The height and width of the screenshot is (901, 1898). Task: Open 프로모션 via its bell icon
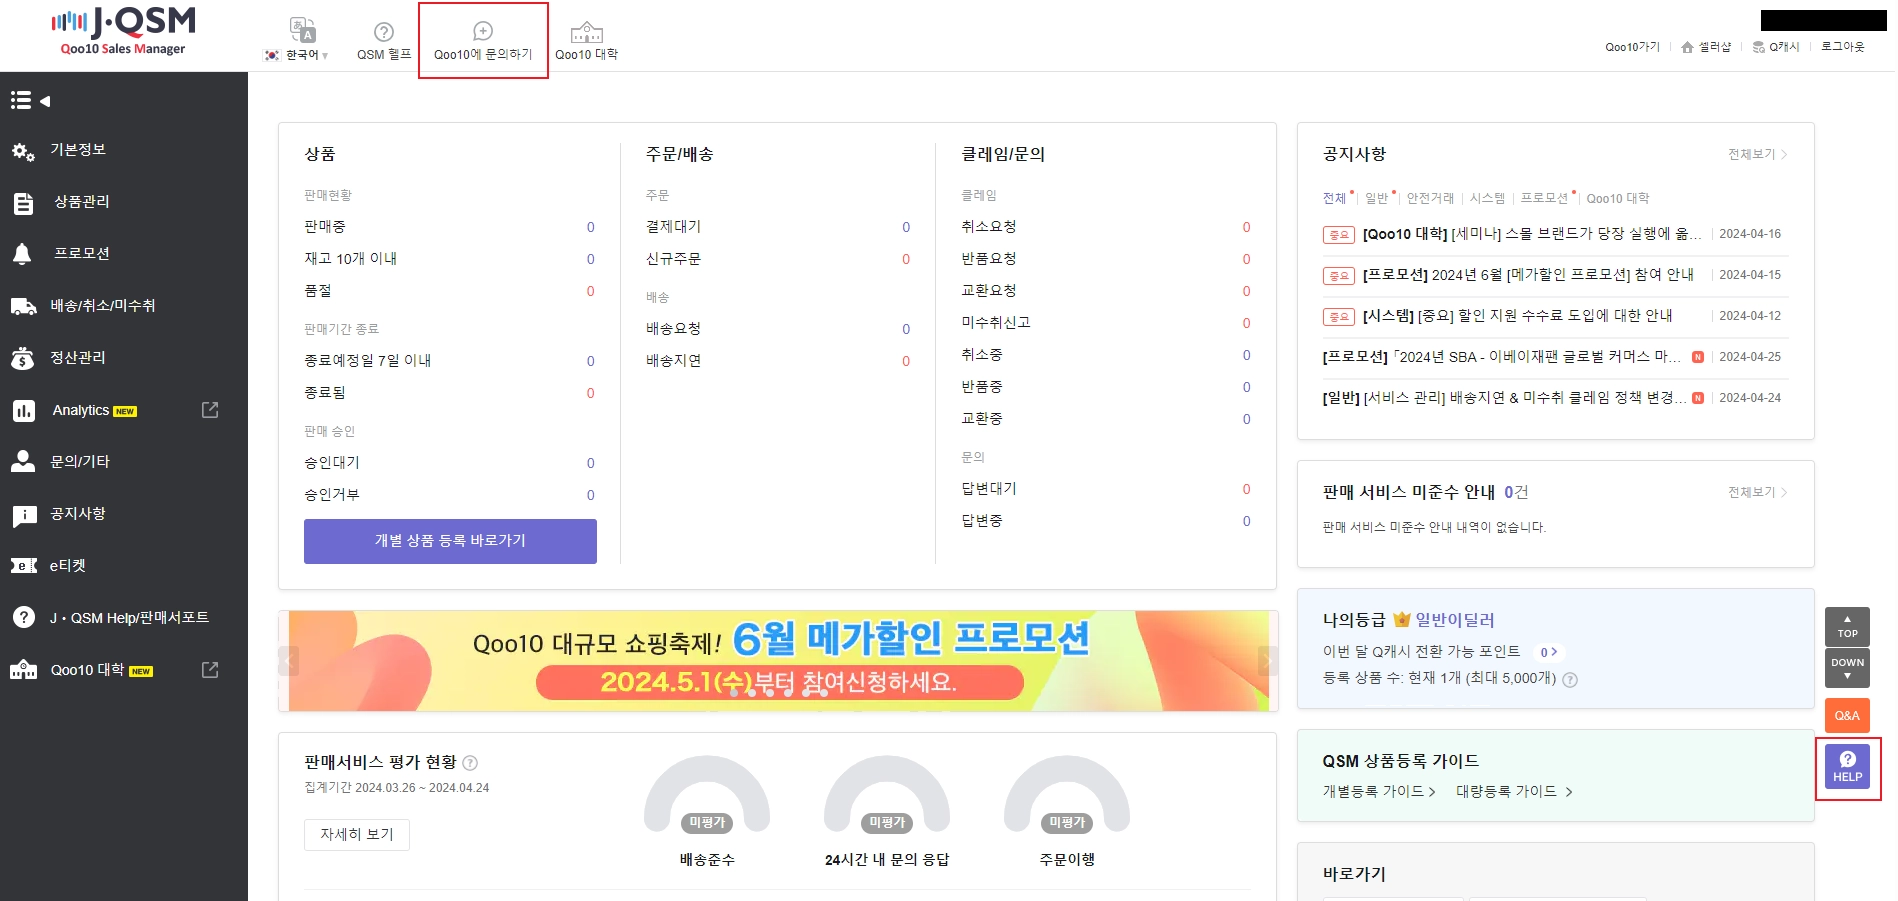point(22,254)
